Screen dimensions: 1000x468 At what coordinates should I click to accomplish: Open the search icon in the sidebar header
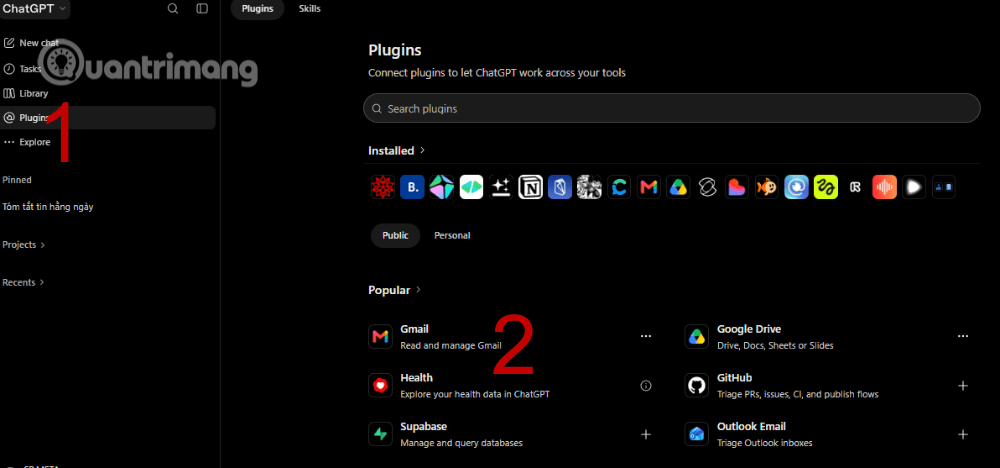tap(172, 9)
